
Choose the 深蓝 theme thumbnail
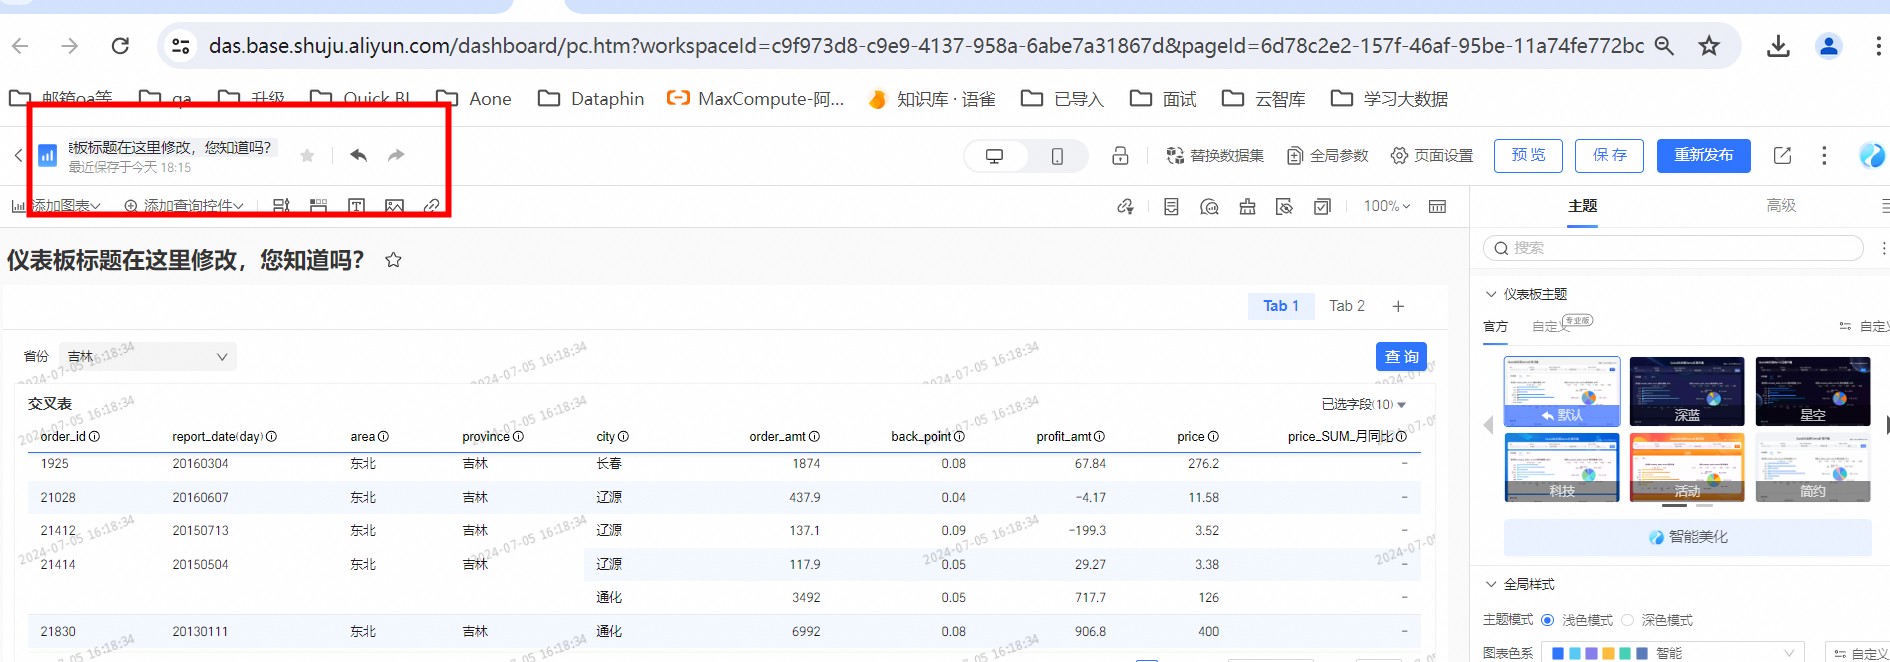click(x=1686, y=391)
